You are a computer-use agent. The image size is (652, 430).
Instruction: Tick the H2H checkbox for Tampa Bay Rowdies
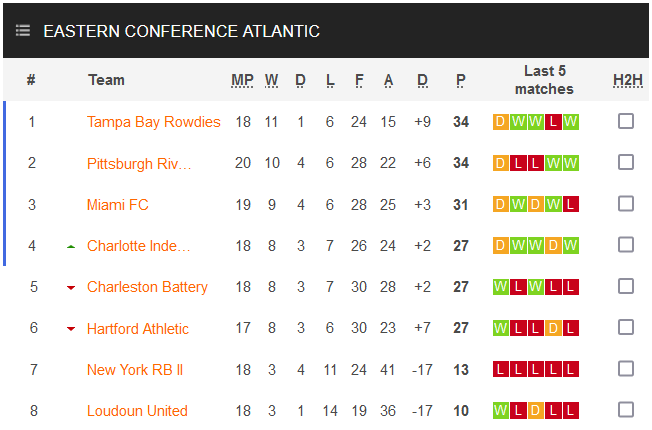(626, 122)
